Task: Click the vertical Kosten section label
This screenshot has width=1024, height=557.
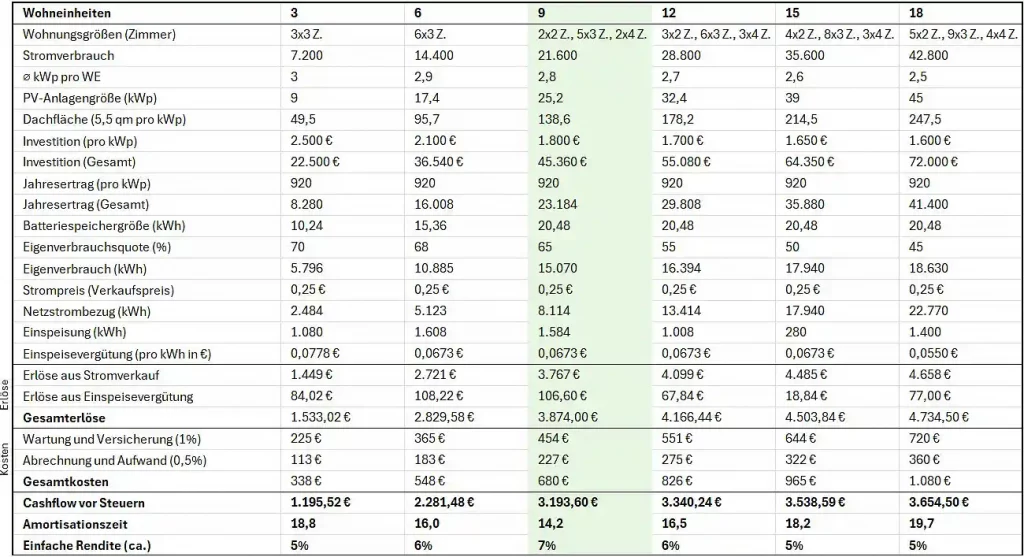Action: [x=8, y=461]
